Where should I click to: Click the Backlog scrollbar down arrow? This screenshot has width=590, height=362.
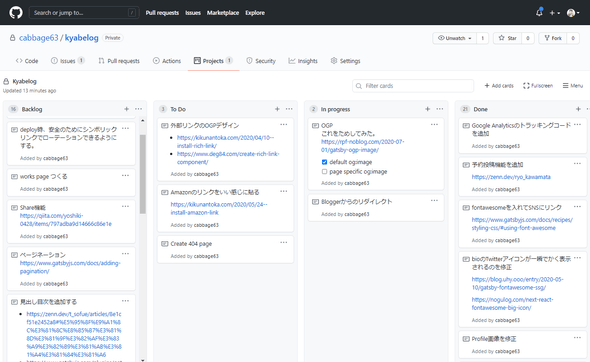143,360
